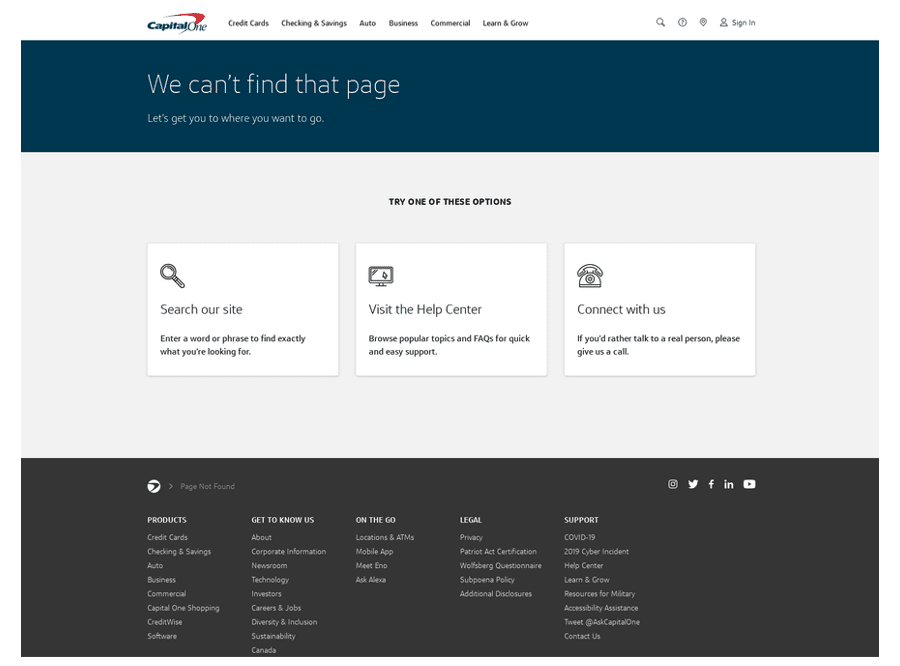Image resolution: width=900 pixels, height=666 pixels.
Task: Open footer Investors link
Action: [266, 594]
